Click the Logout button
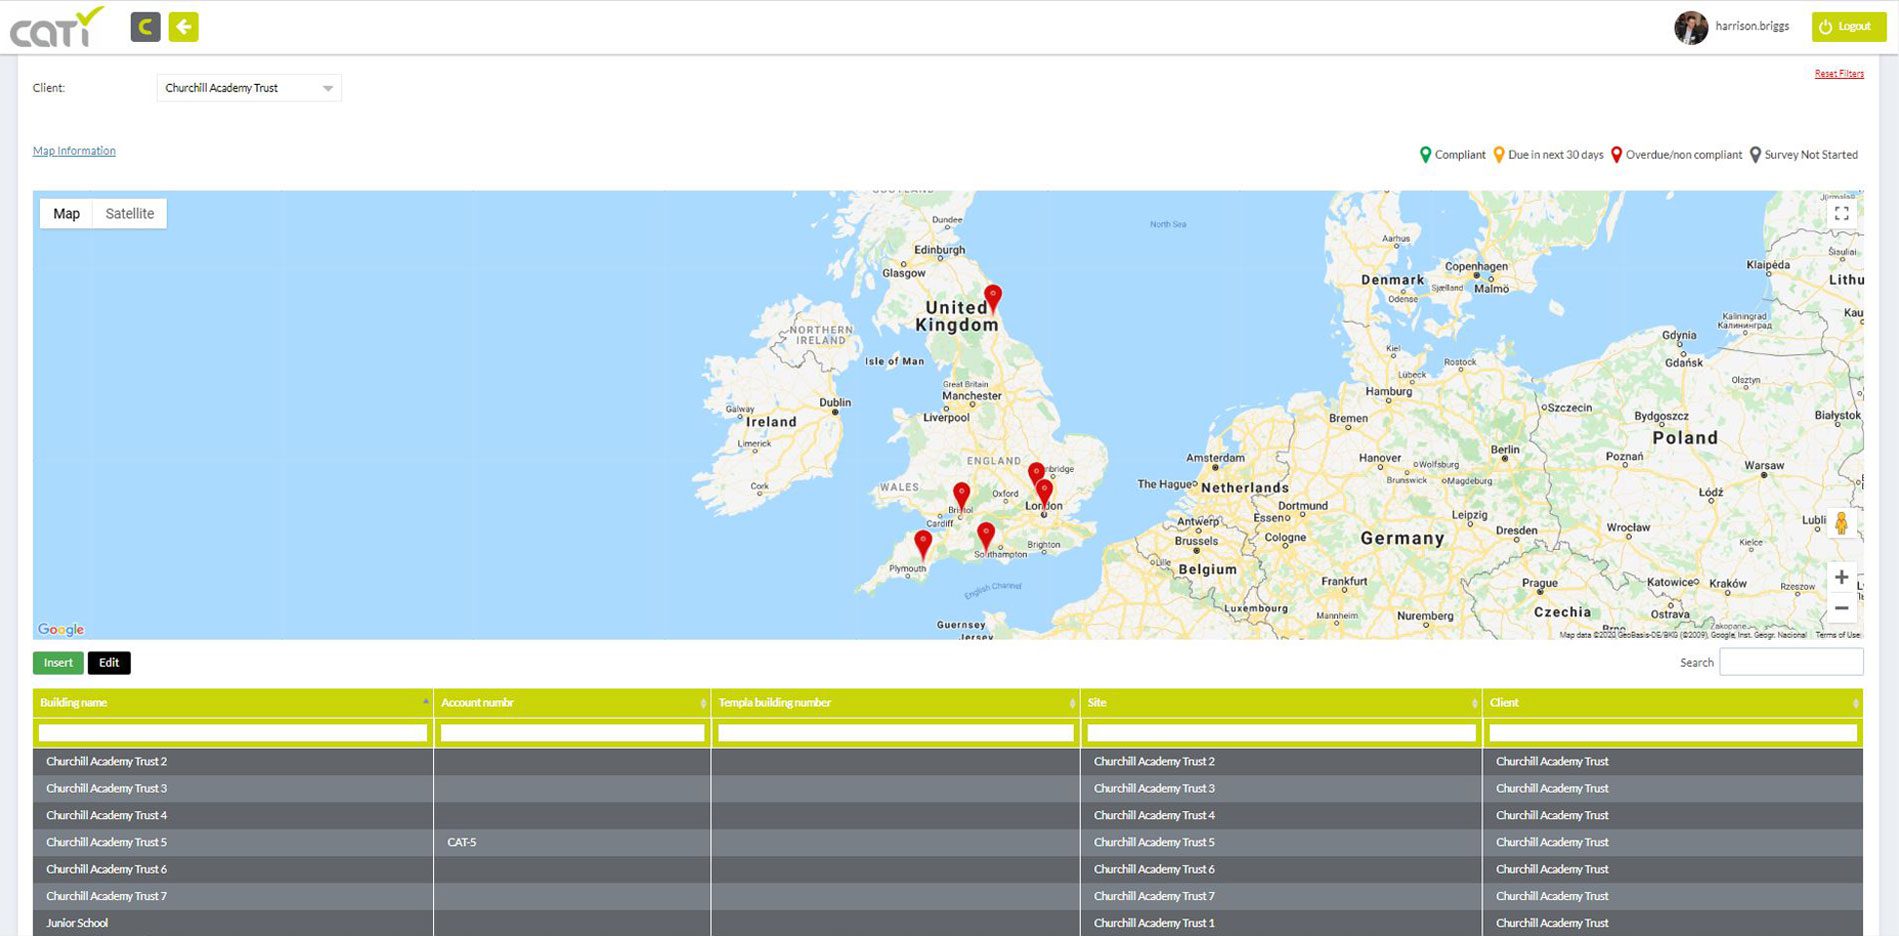Screen dimensions: 1899x936 pos(1848,27)
